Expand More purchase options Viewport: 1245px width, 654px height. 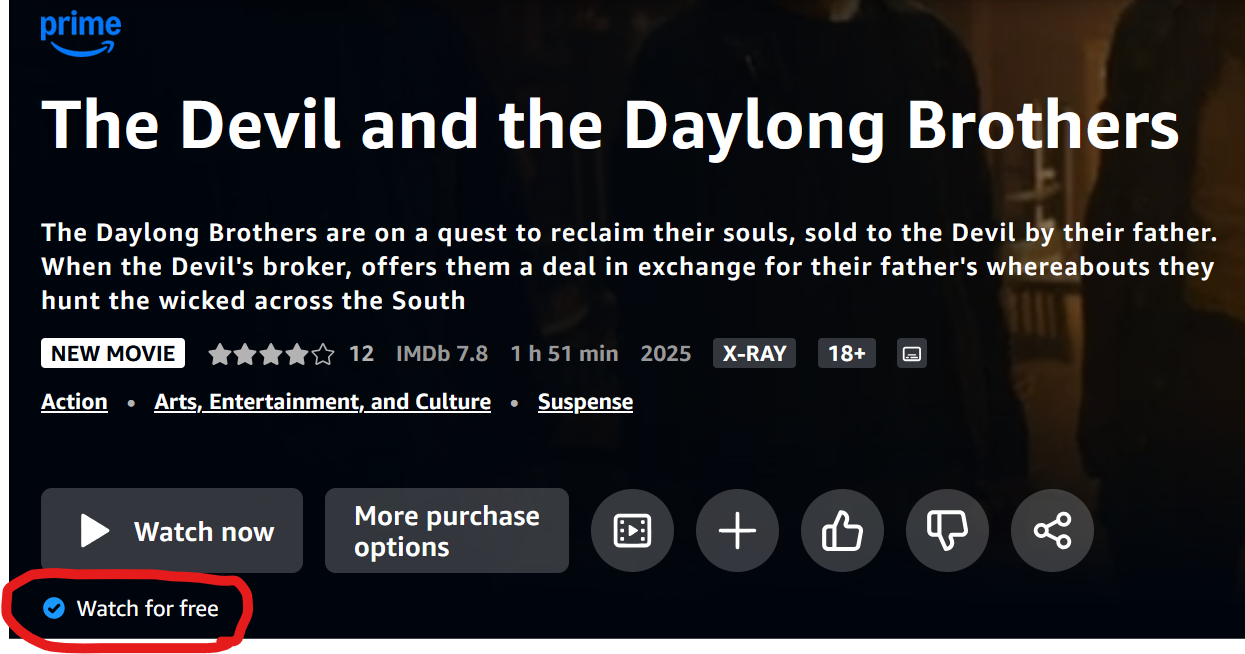click(x=446, y=530)
